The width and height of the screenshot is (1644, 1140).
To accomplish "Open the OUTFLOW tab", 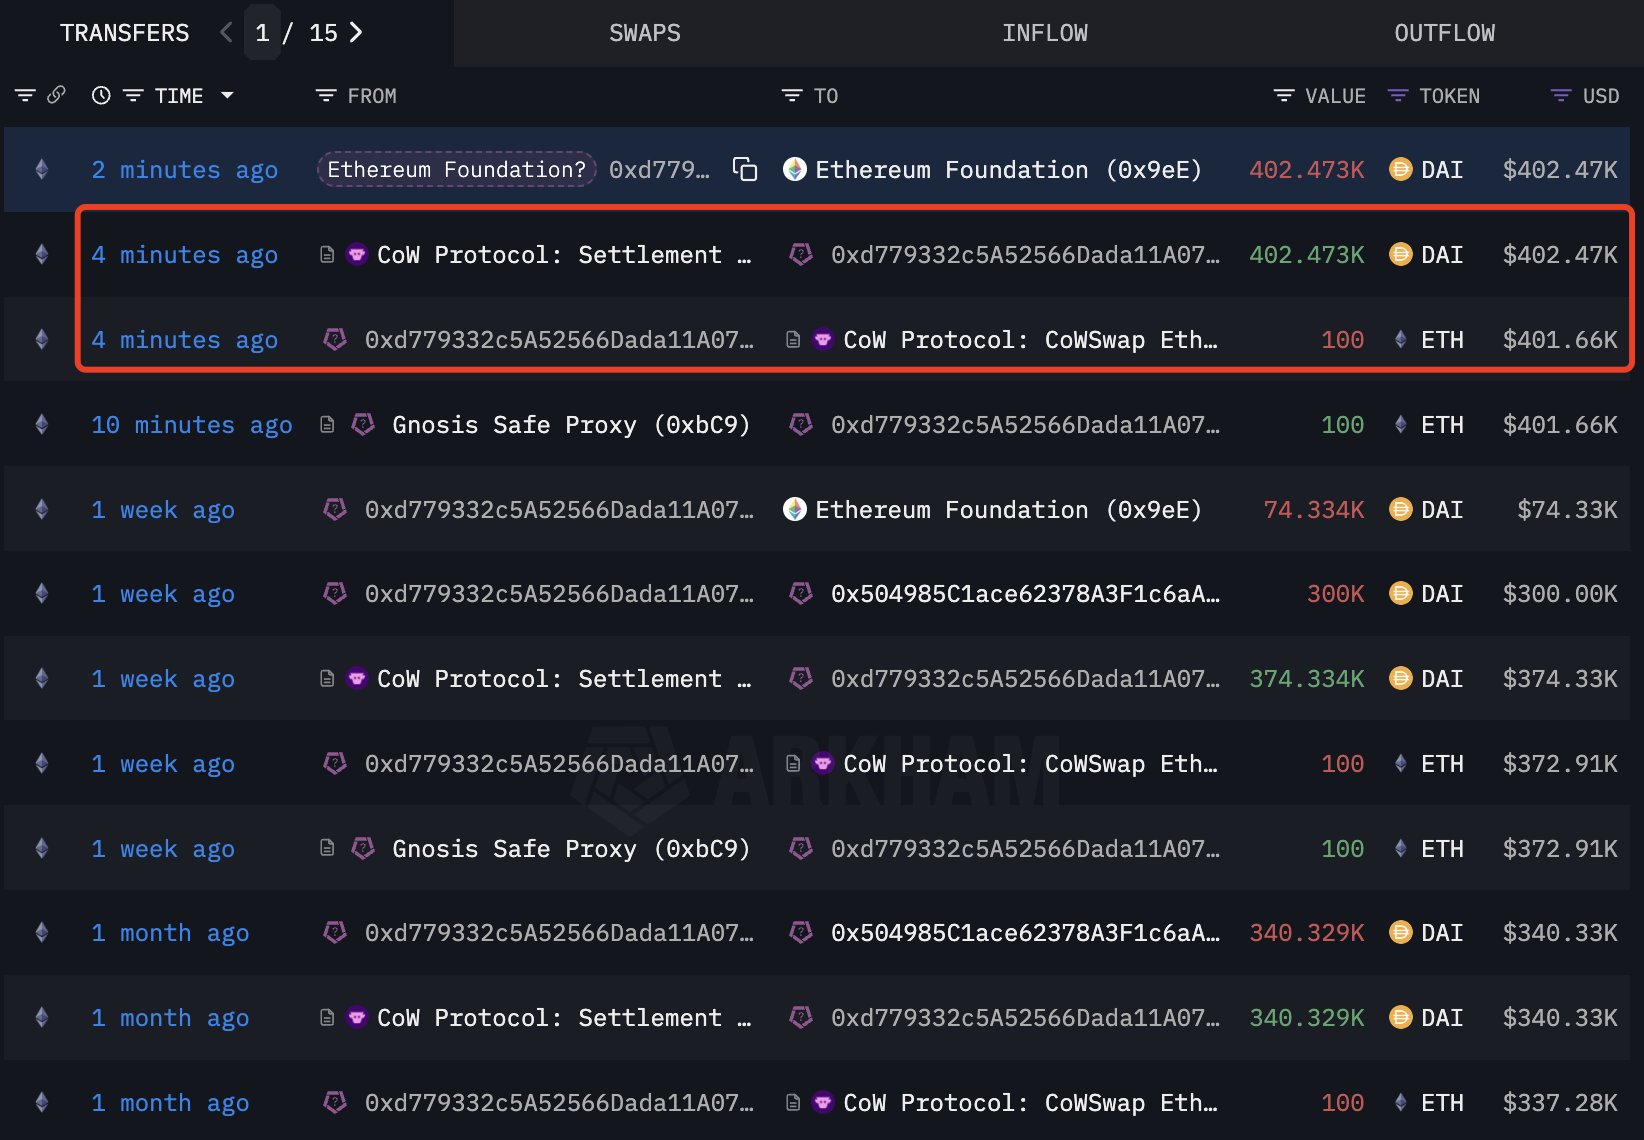I will (1444, 33).
